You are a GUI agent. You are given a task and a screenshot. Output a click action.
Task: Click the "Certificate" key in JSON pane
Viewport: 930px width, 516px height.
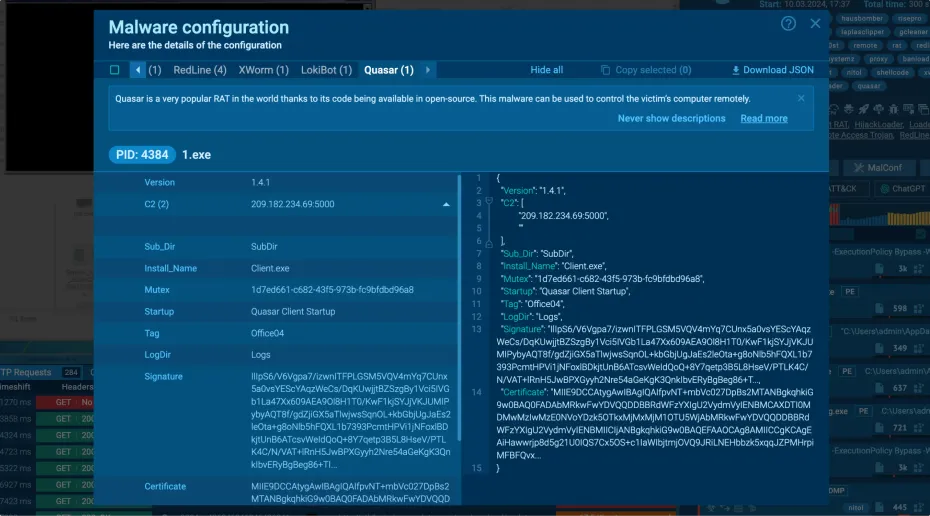(524, 393)
